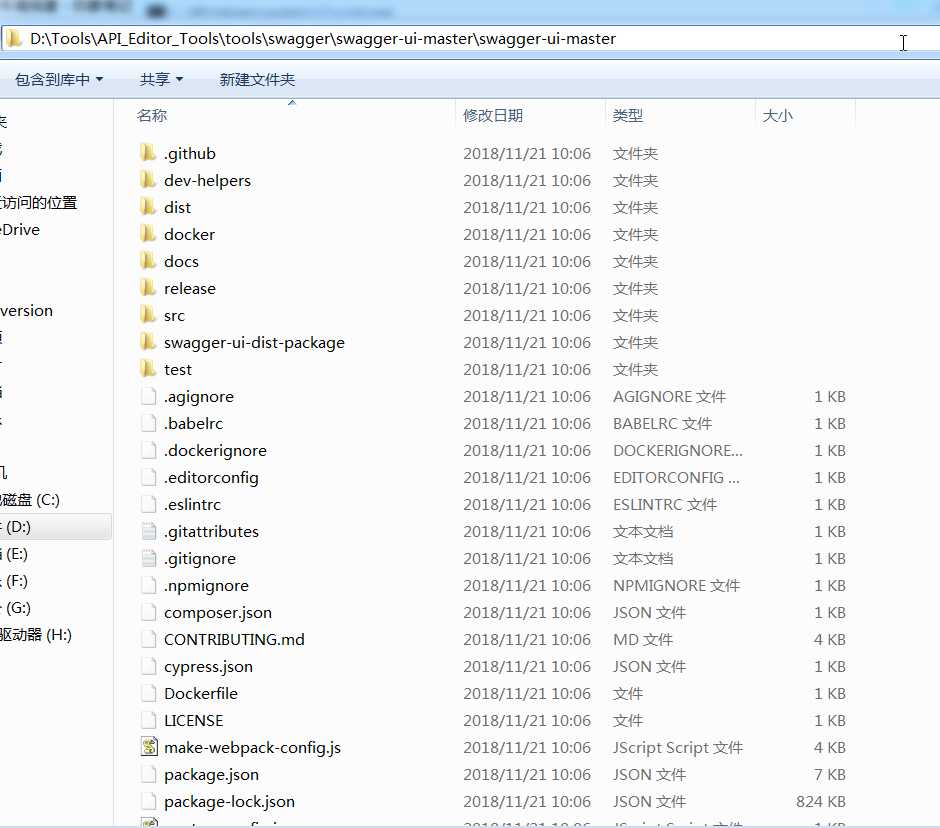Open the 包含到库中 dropdown menu

59,79
